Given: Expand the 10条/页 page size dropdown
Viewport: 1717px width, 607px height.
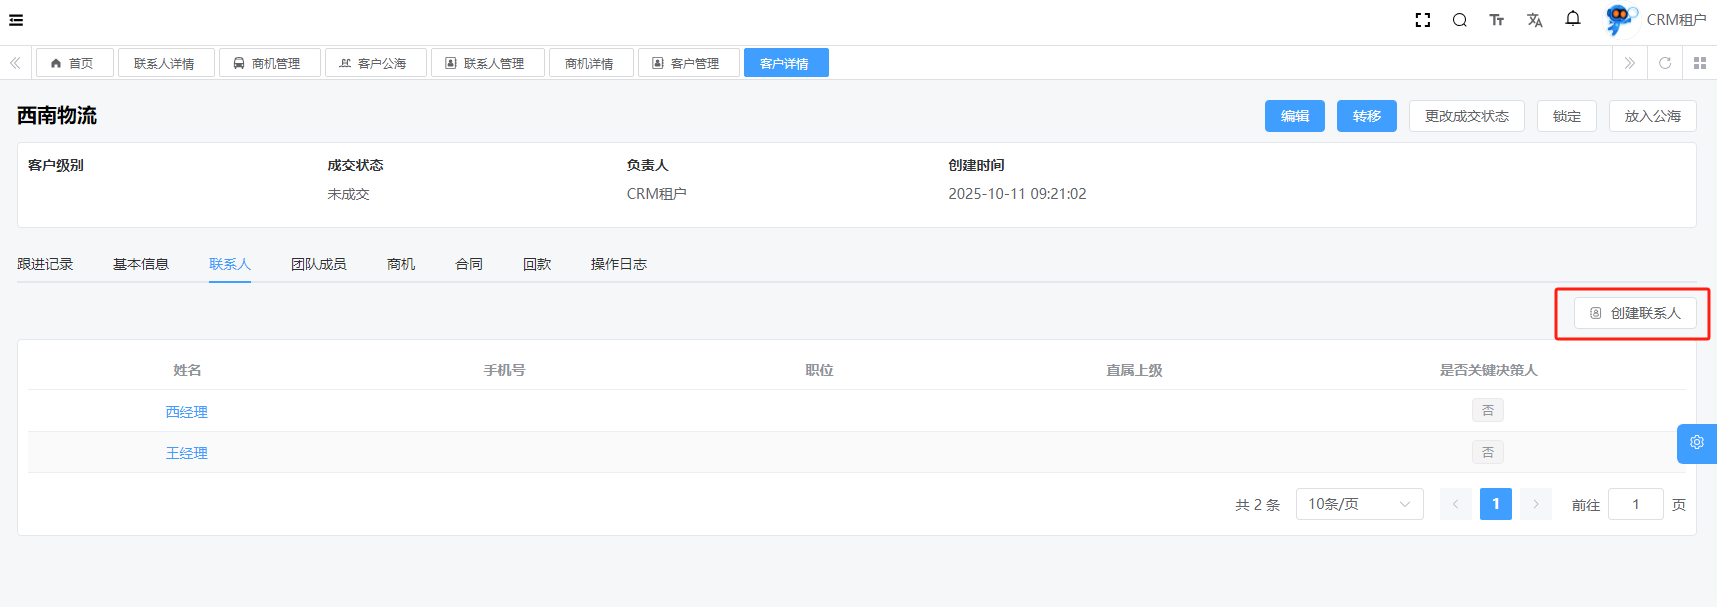Looking at the screenshot, I should [1358, 504].
